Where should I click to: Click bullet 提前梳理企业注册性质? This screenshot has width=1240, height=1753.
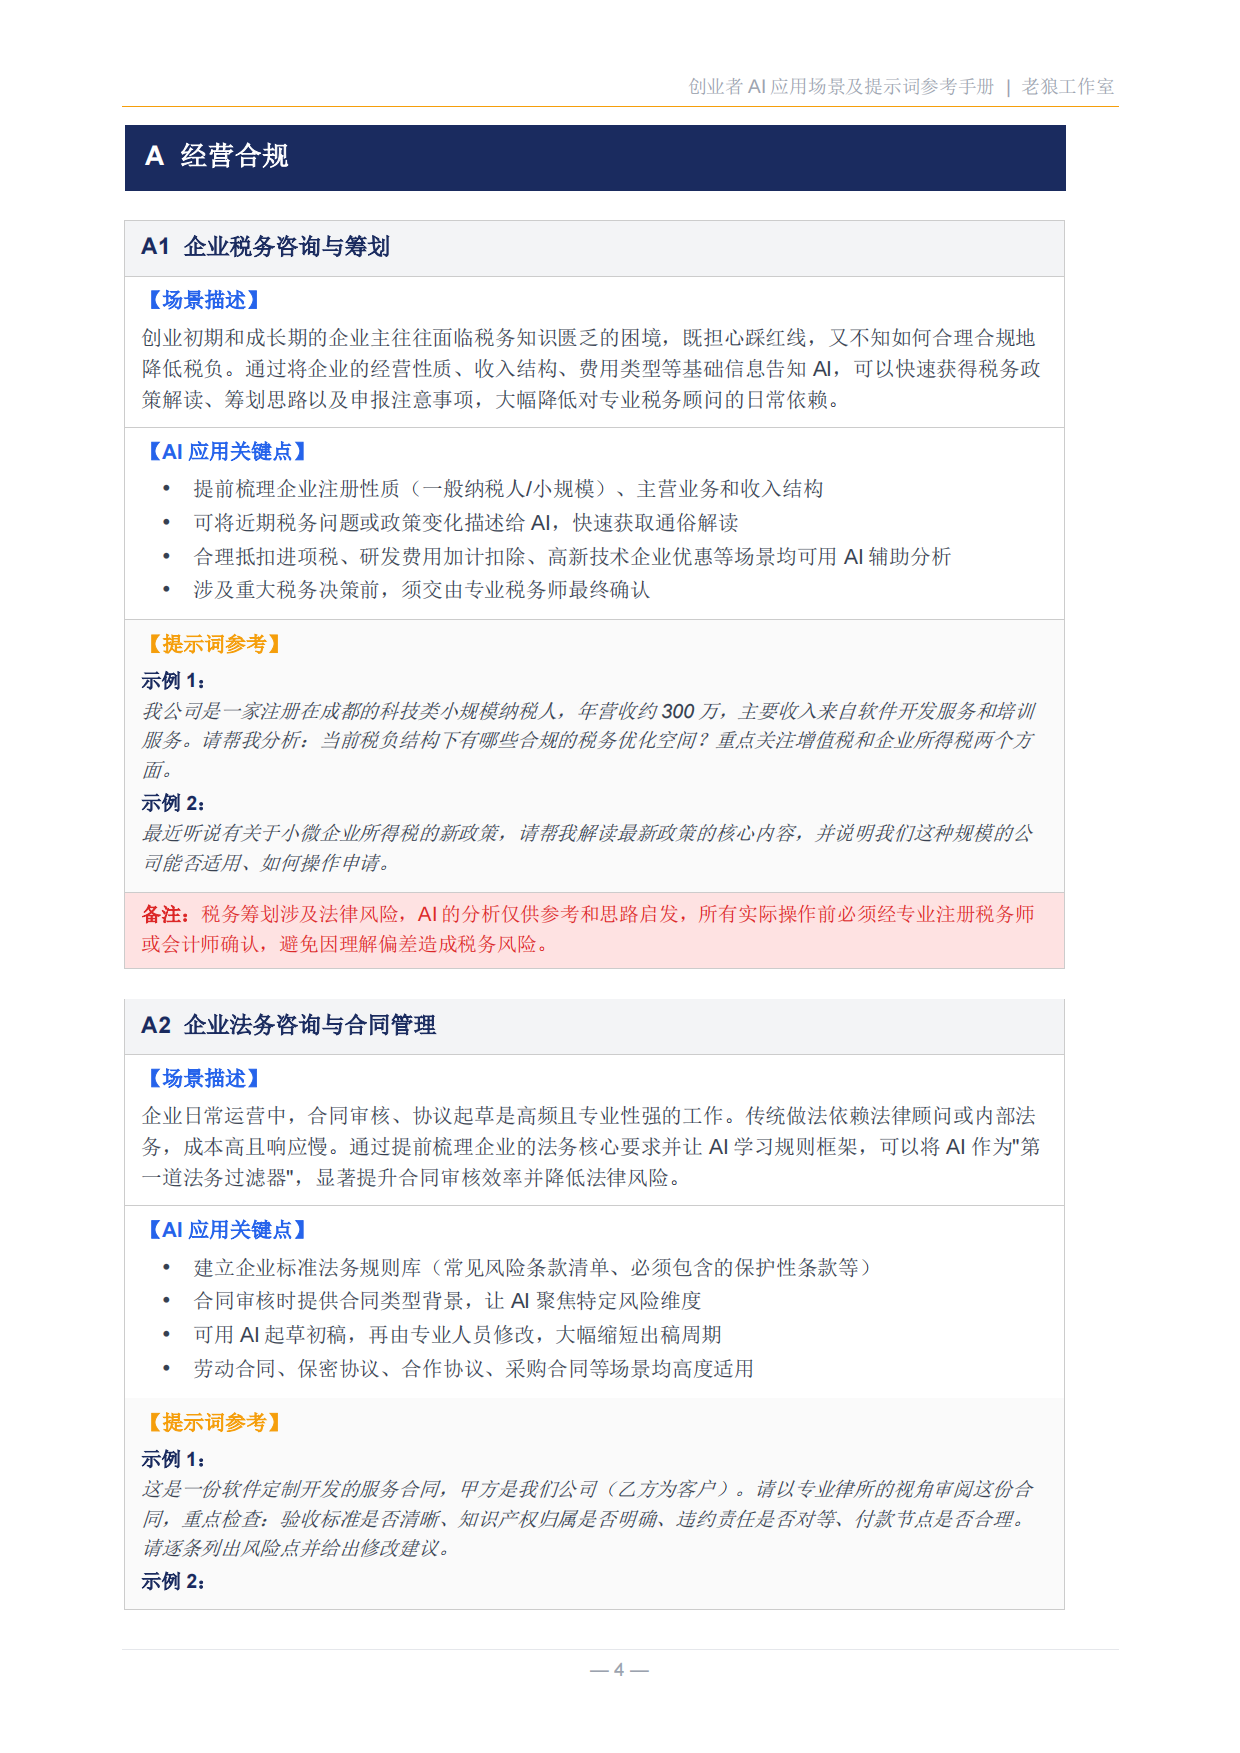(508, 489)
